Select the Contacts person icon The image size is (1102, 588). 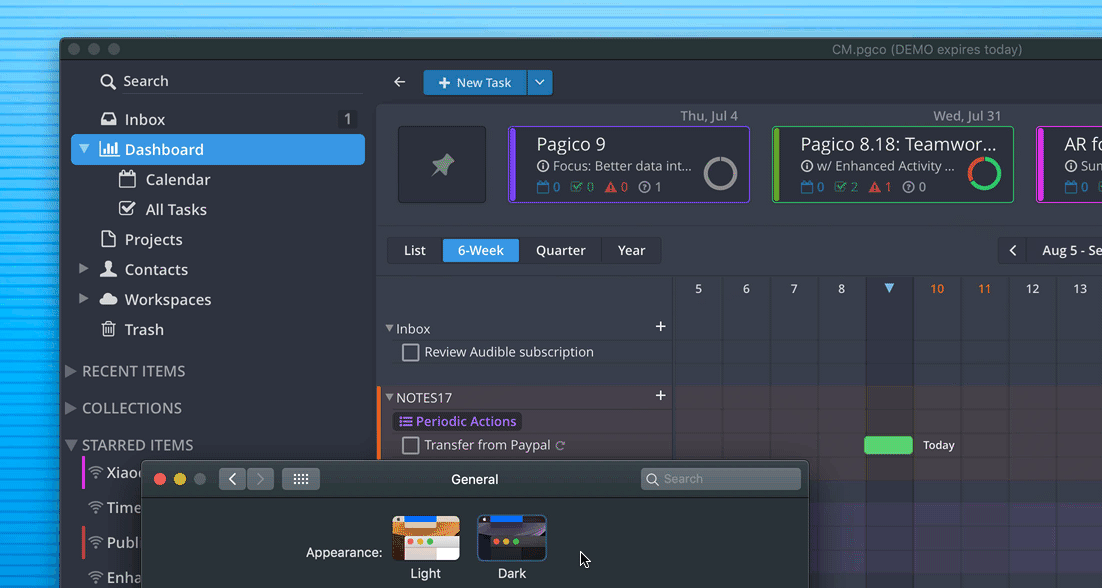tap(108, 269)
